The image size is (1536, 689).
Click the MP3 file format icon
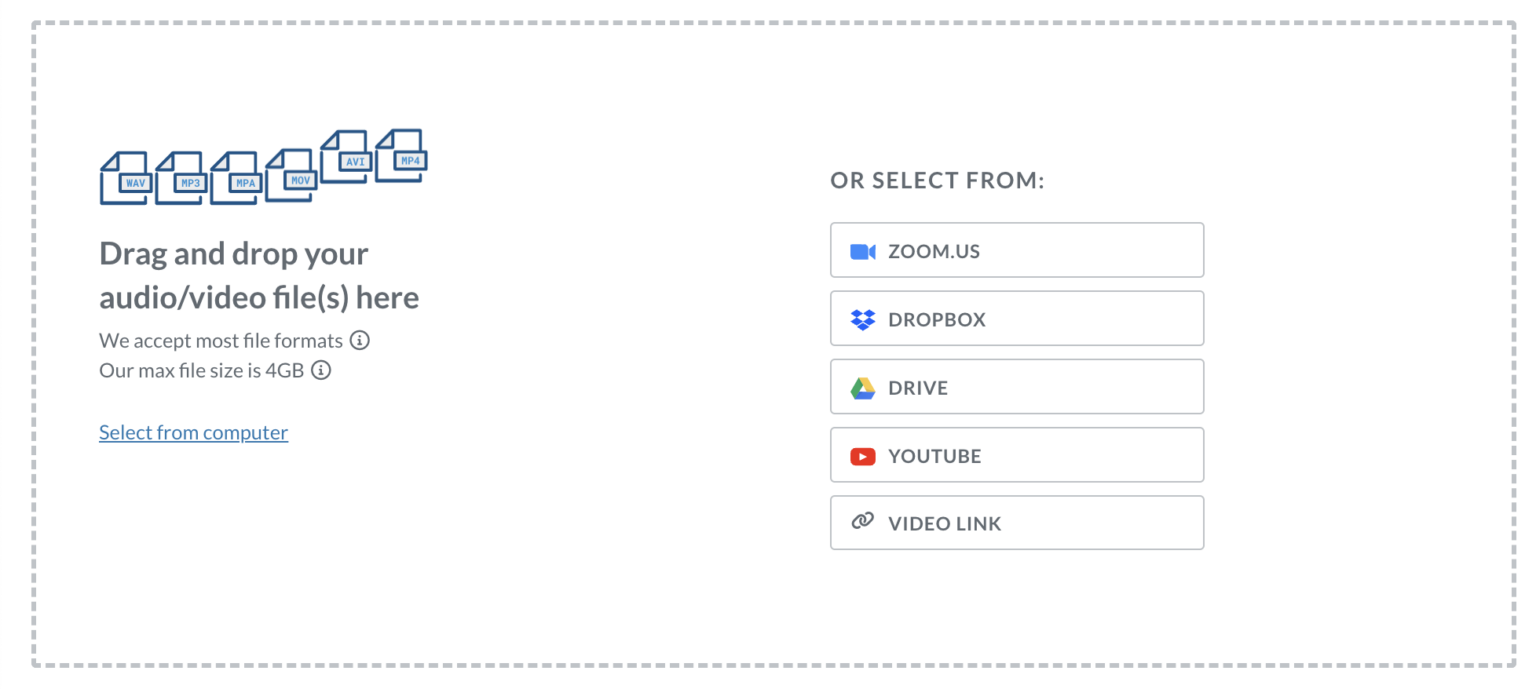181,178
